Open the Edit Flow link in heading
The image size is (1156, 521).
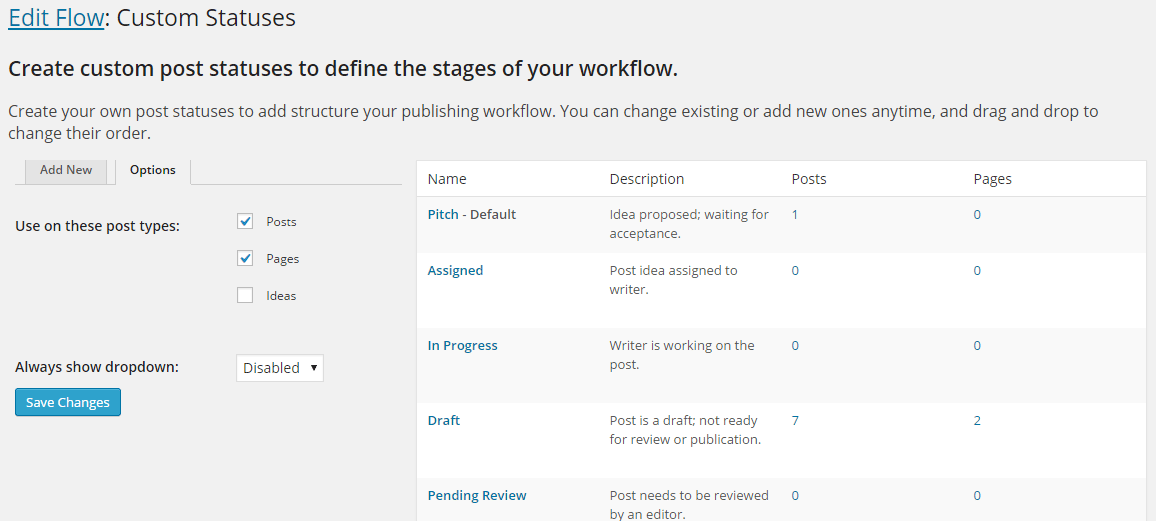point(56,18)
